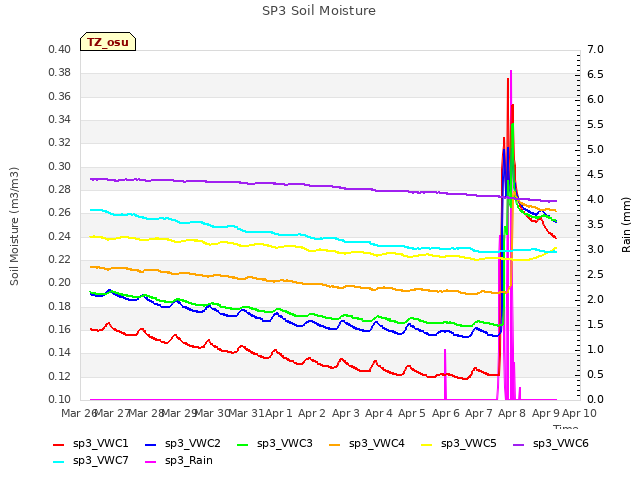Click the Apr 4 x-axis tick label
The image size is (640, 480).
[x=379, y=413]
